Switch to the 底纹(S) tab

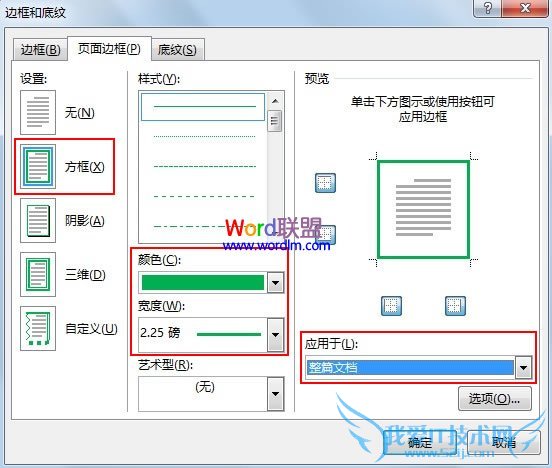[x=177, y=50]
